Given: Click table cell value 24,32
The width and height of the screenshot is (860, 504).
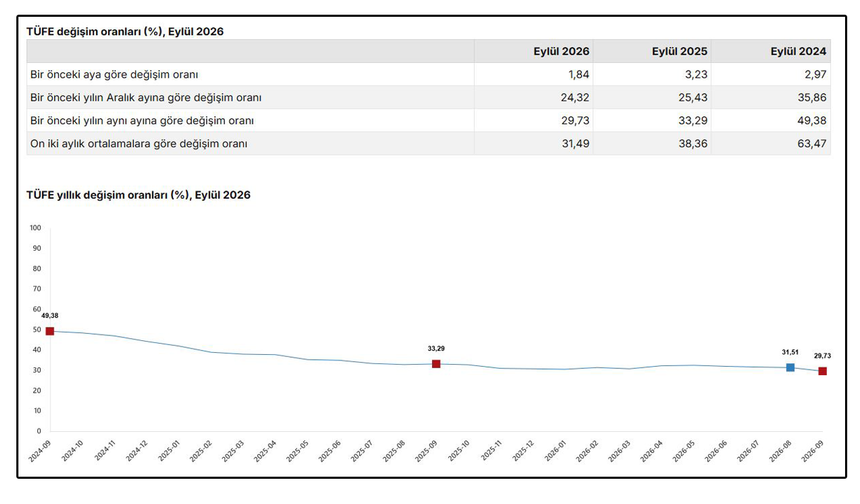Looking at the screenshot, I should click(575, 98).
